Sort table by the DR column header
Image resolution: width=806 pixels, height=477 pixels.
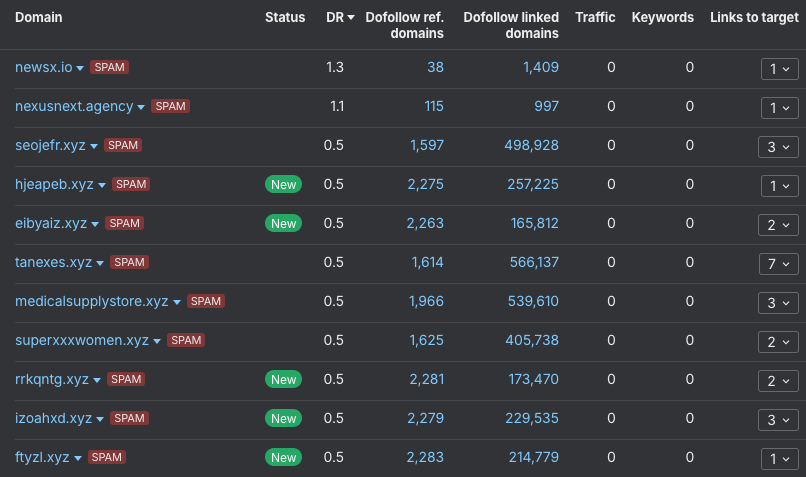[x=340, y=17]
